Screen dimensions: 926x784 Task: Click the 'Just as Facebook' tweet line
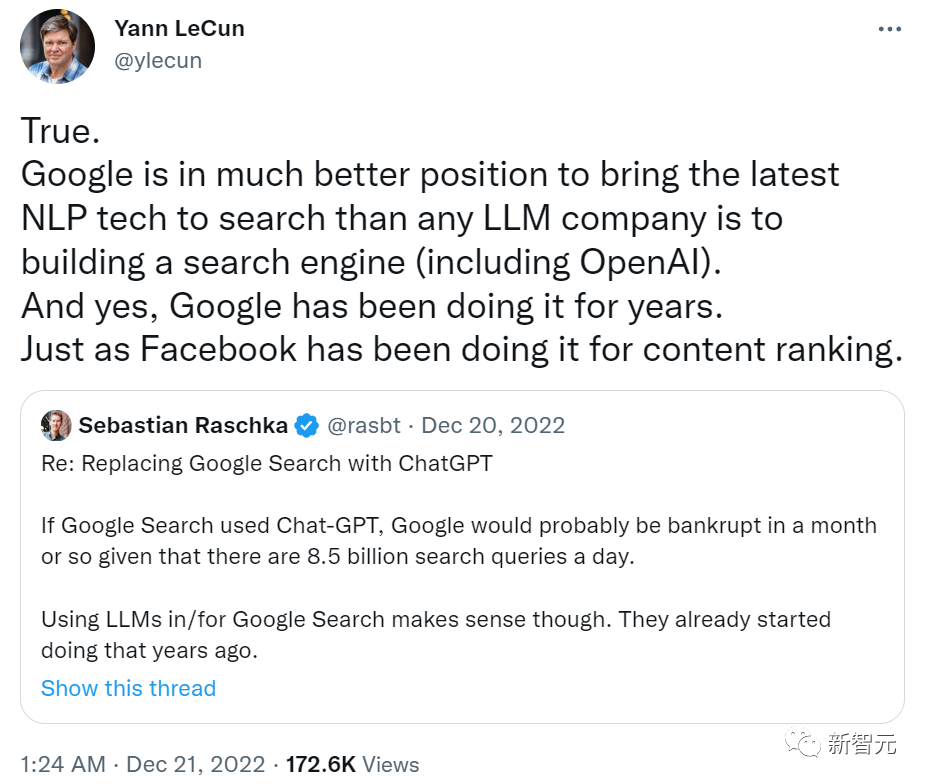click(461, 349)
